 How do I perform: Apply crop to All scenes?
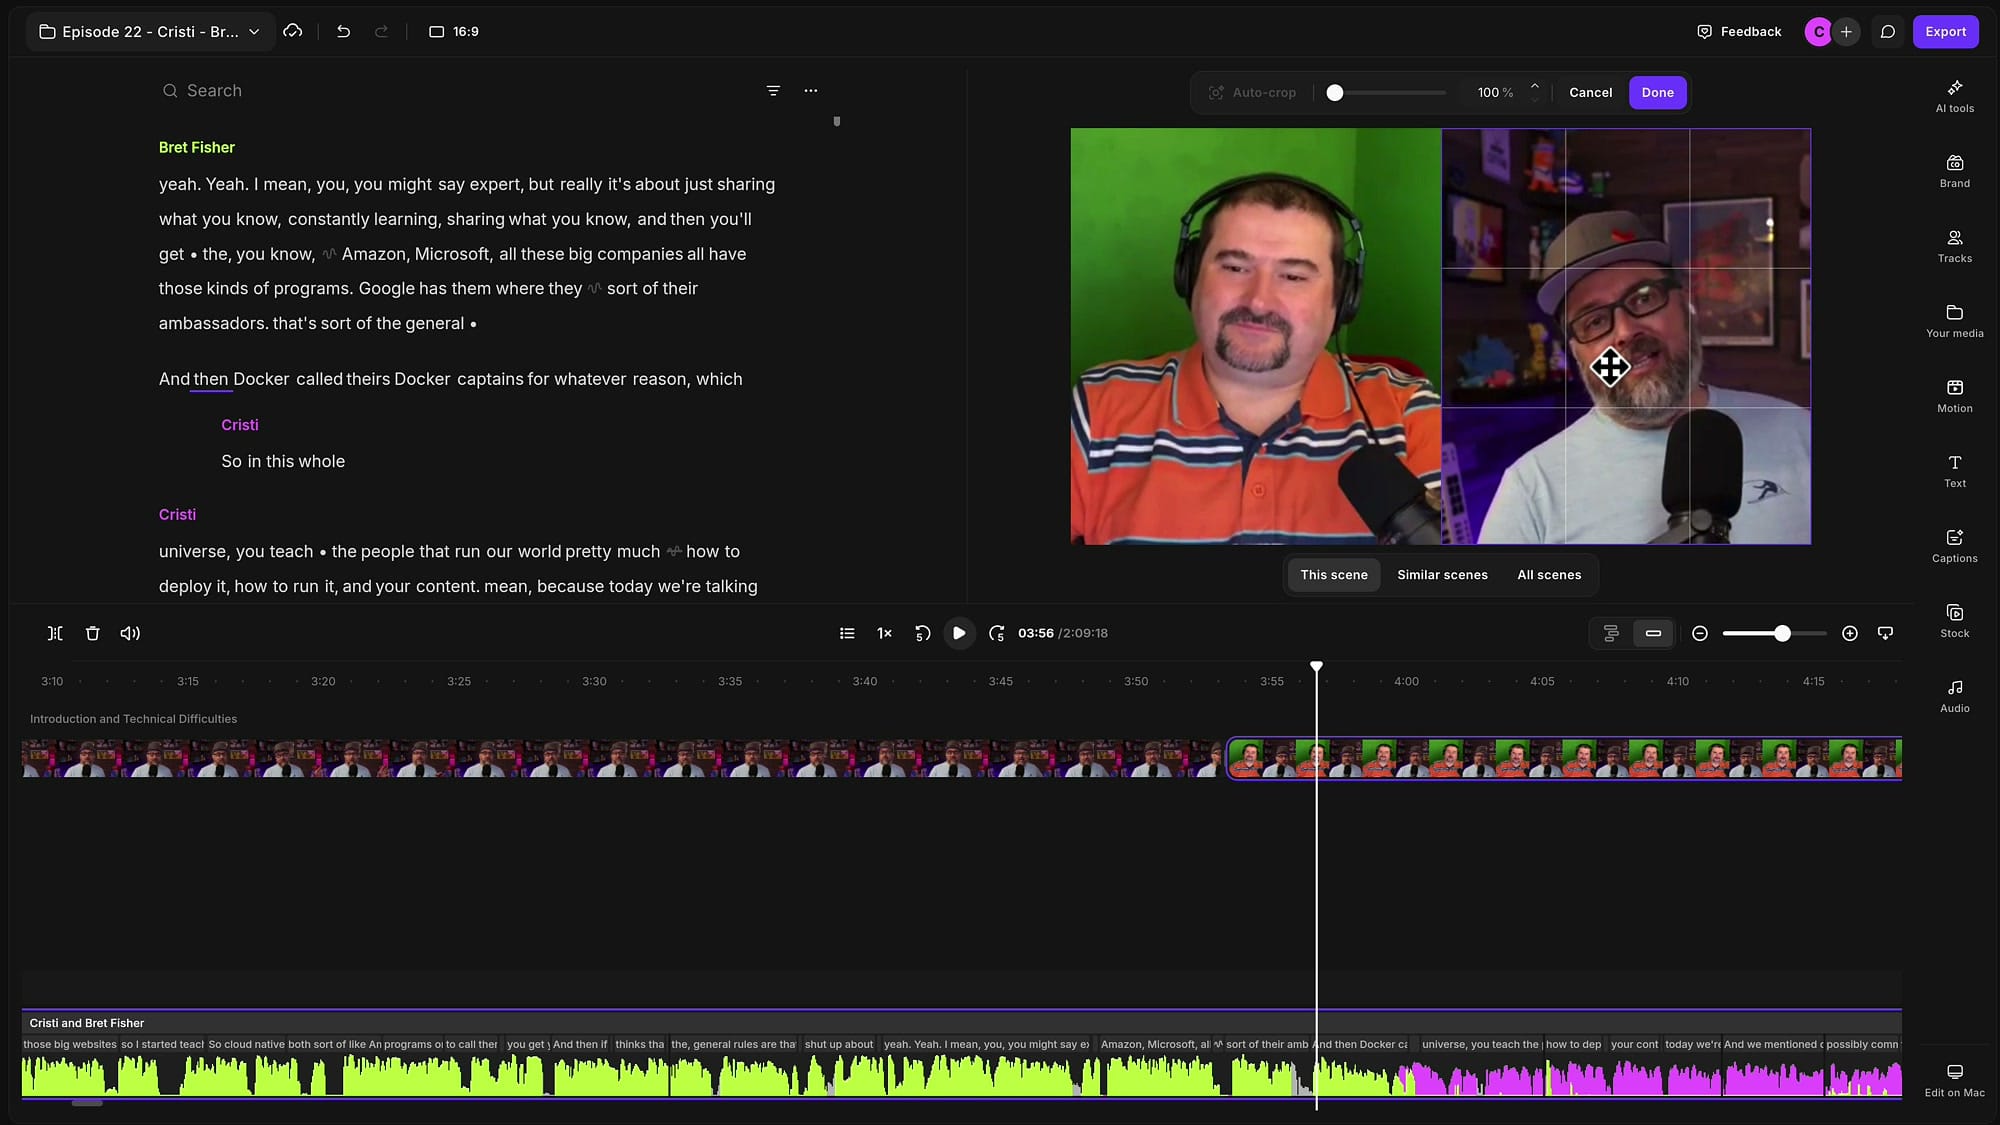click(x=1549, y=575)
